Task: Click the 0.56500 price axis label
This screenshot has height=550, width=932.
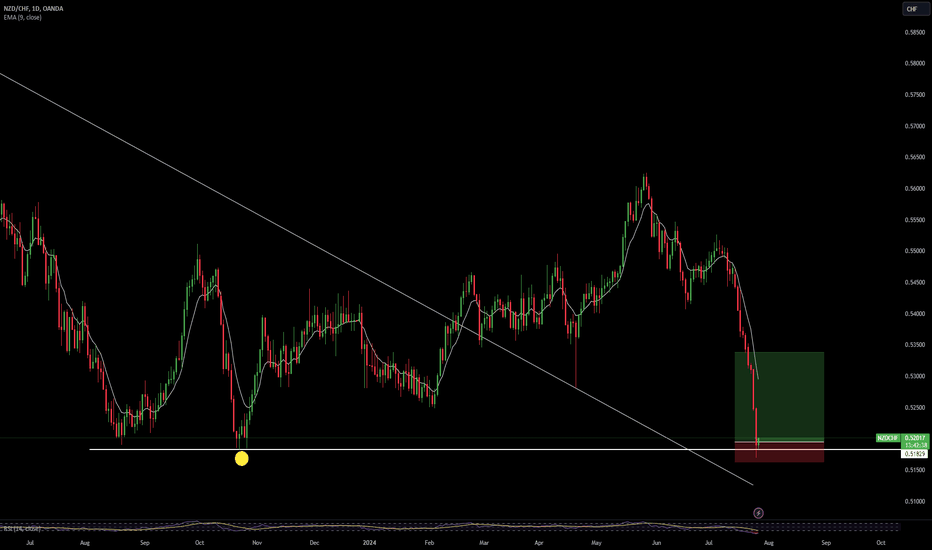Action: click(x=914, y=158)
